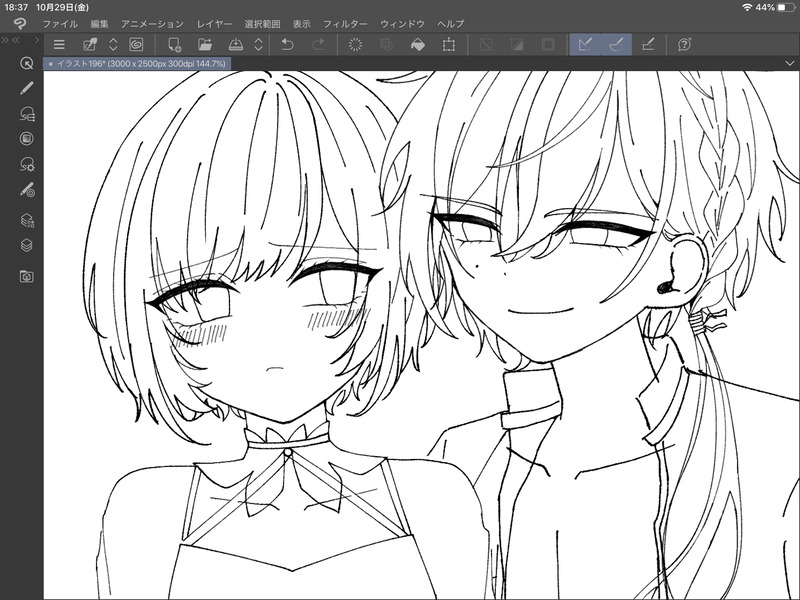Click the Fill bucket icon
Viewport: 800px width, 600px height.
(x=418, y=45)
